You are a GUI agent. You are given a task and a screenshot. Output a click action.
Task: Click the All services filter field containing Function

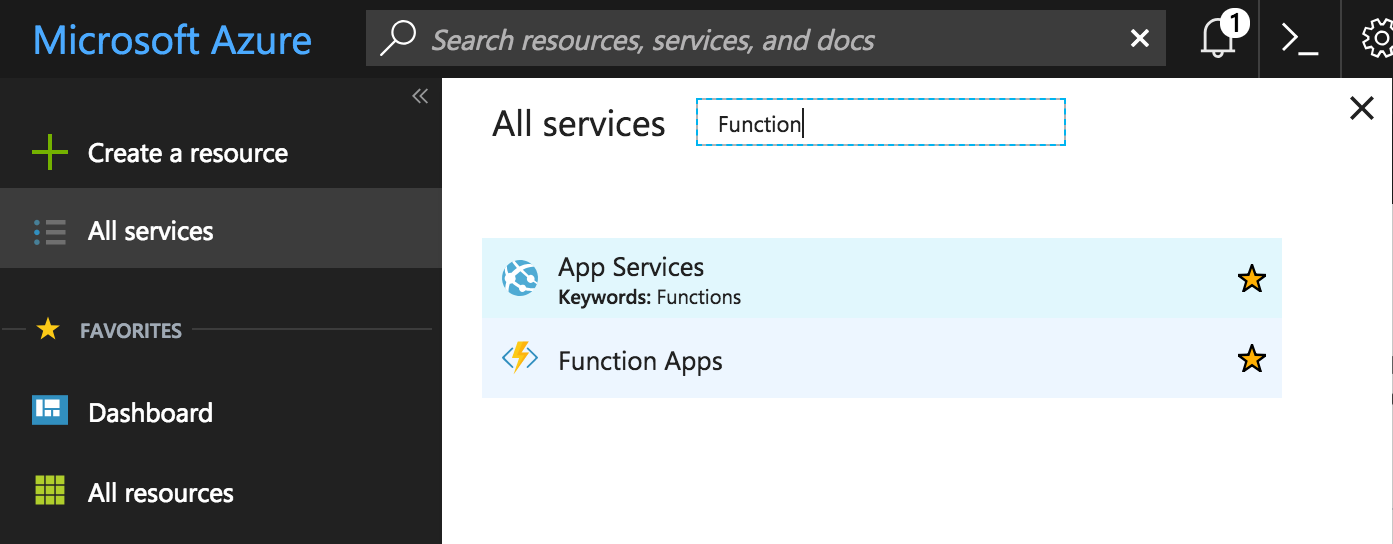tap(881, 123)
